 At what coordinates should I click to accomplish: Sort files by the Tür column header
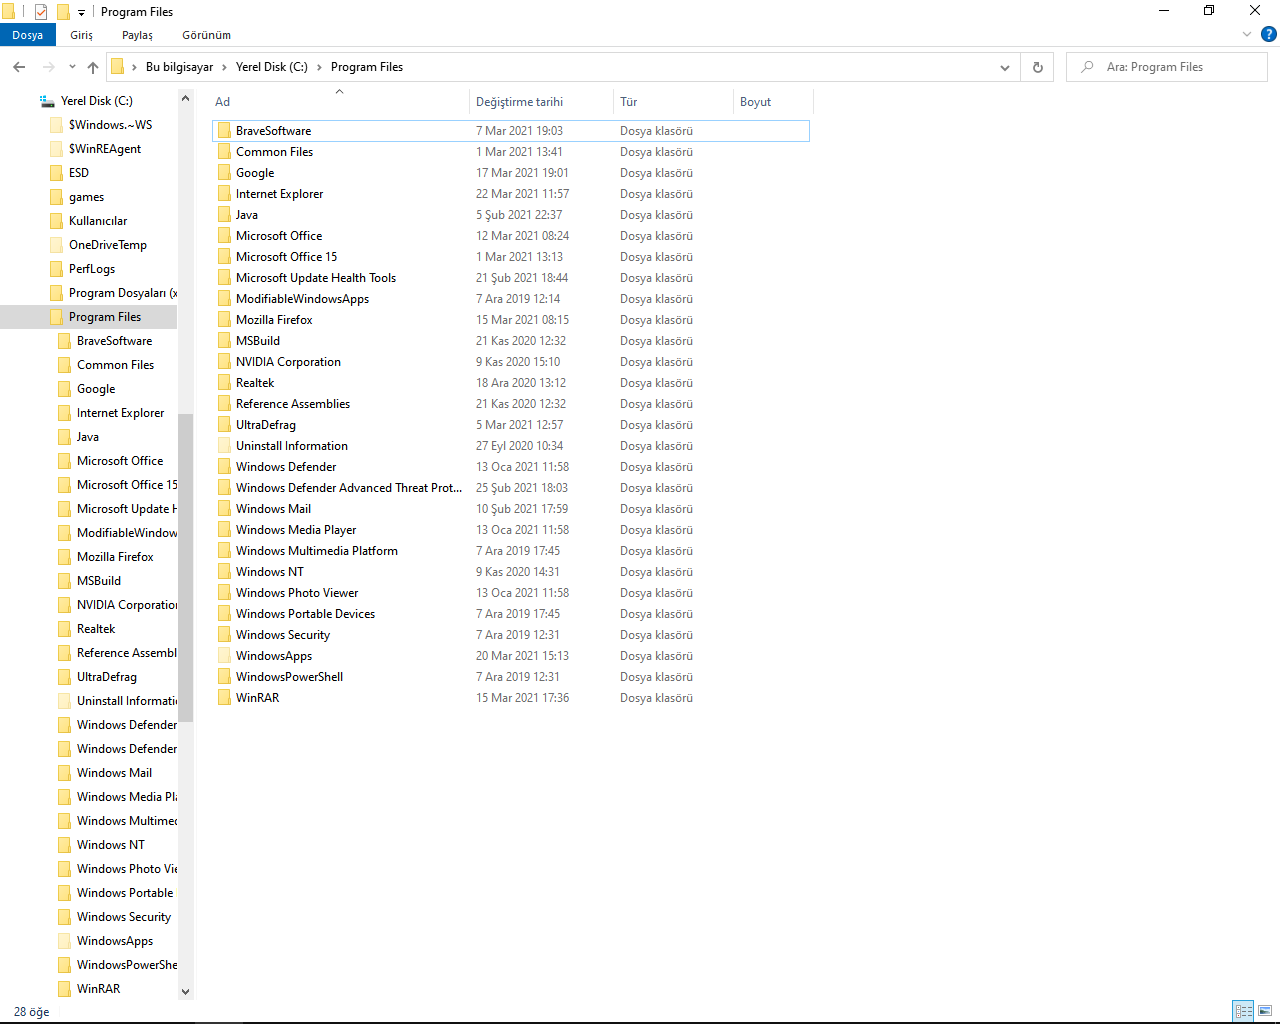click(673, 102)
